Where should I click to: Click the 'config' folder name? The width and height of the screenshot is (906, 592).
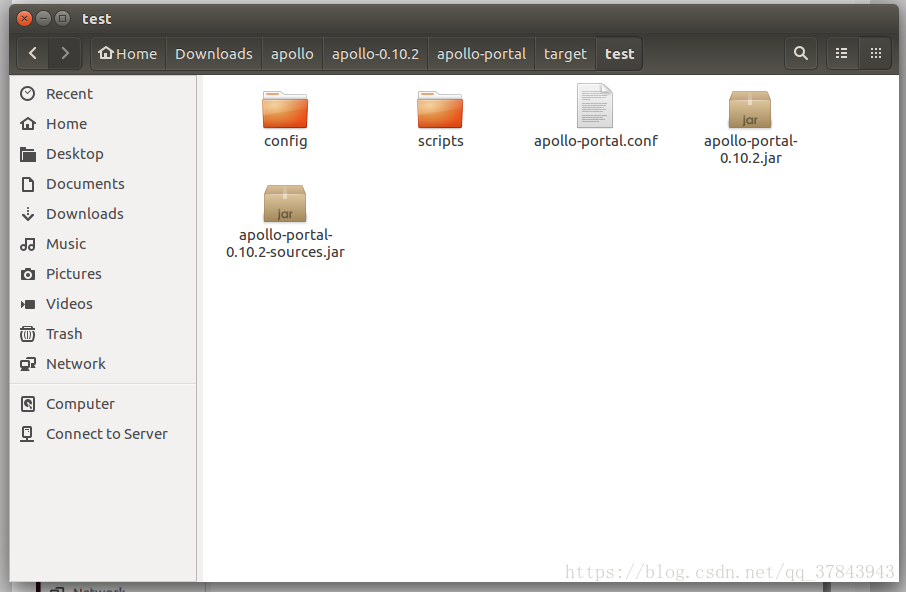285,142
